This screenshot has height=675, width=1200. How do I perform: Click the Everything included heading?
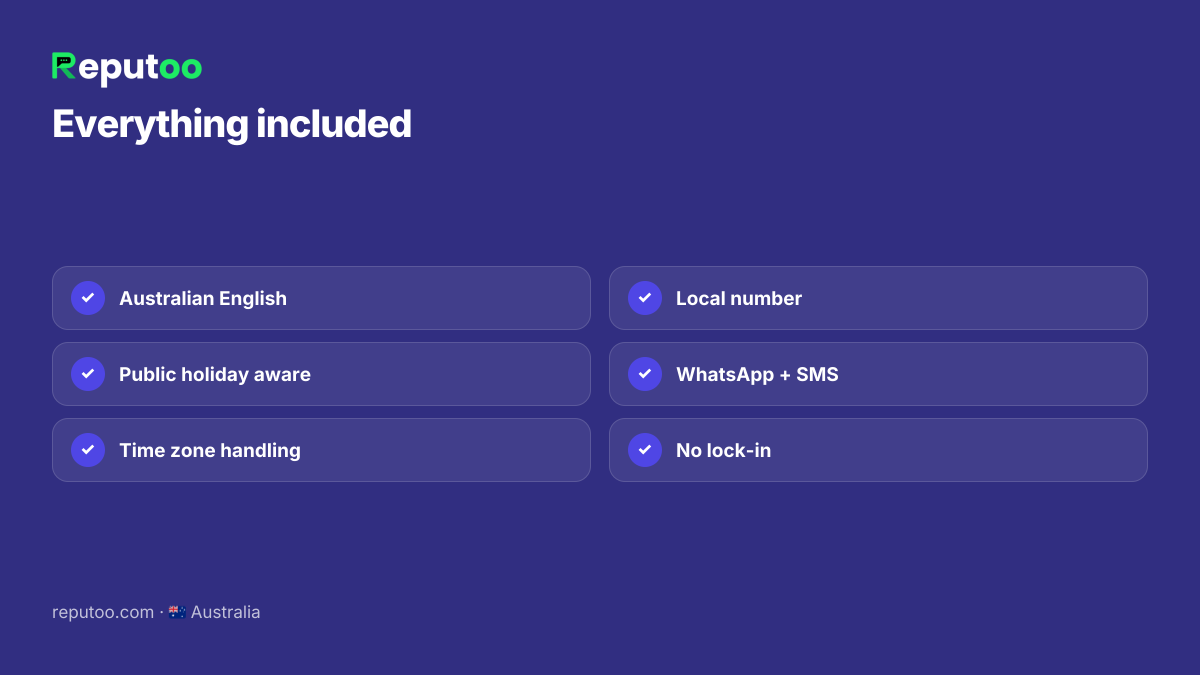(232, 125)
